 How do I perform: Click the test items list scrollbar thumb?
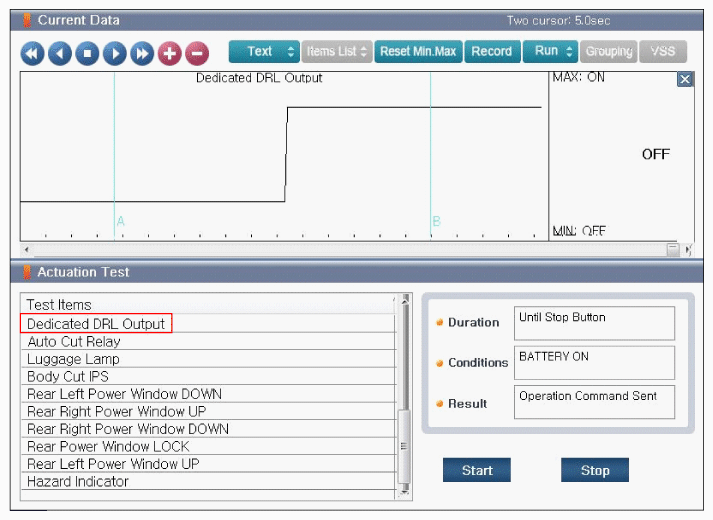coord(404,447)
